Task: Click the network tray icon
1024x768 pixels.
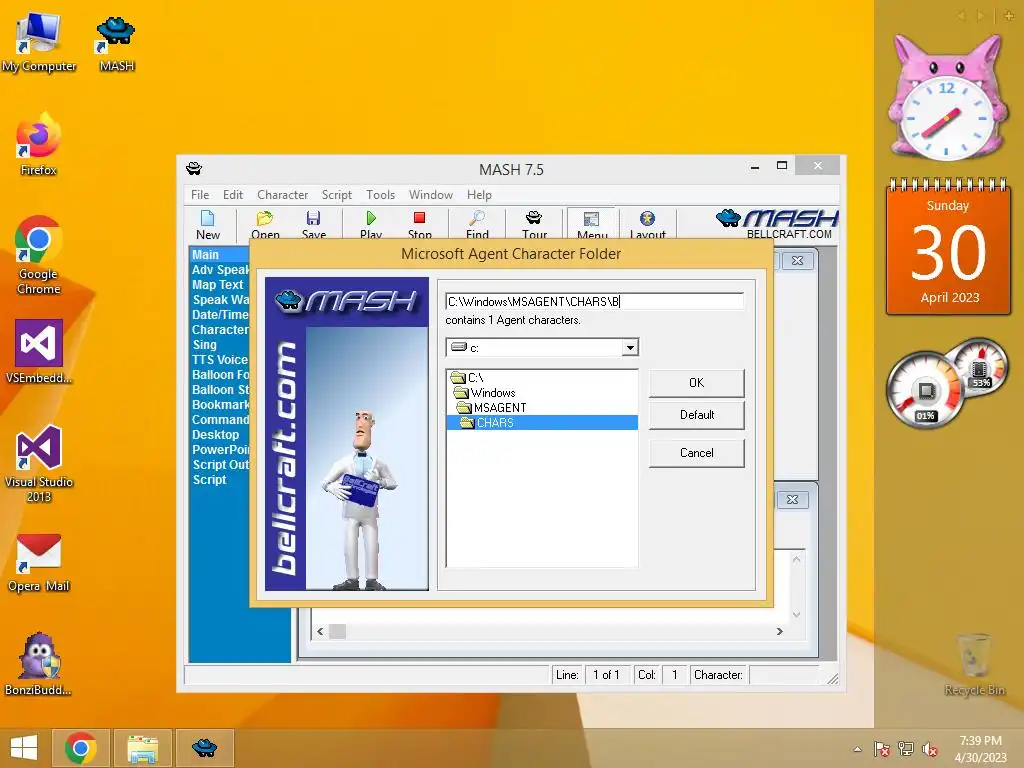Action: point(906,749)
